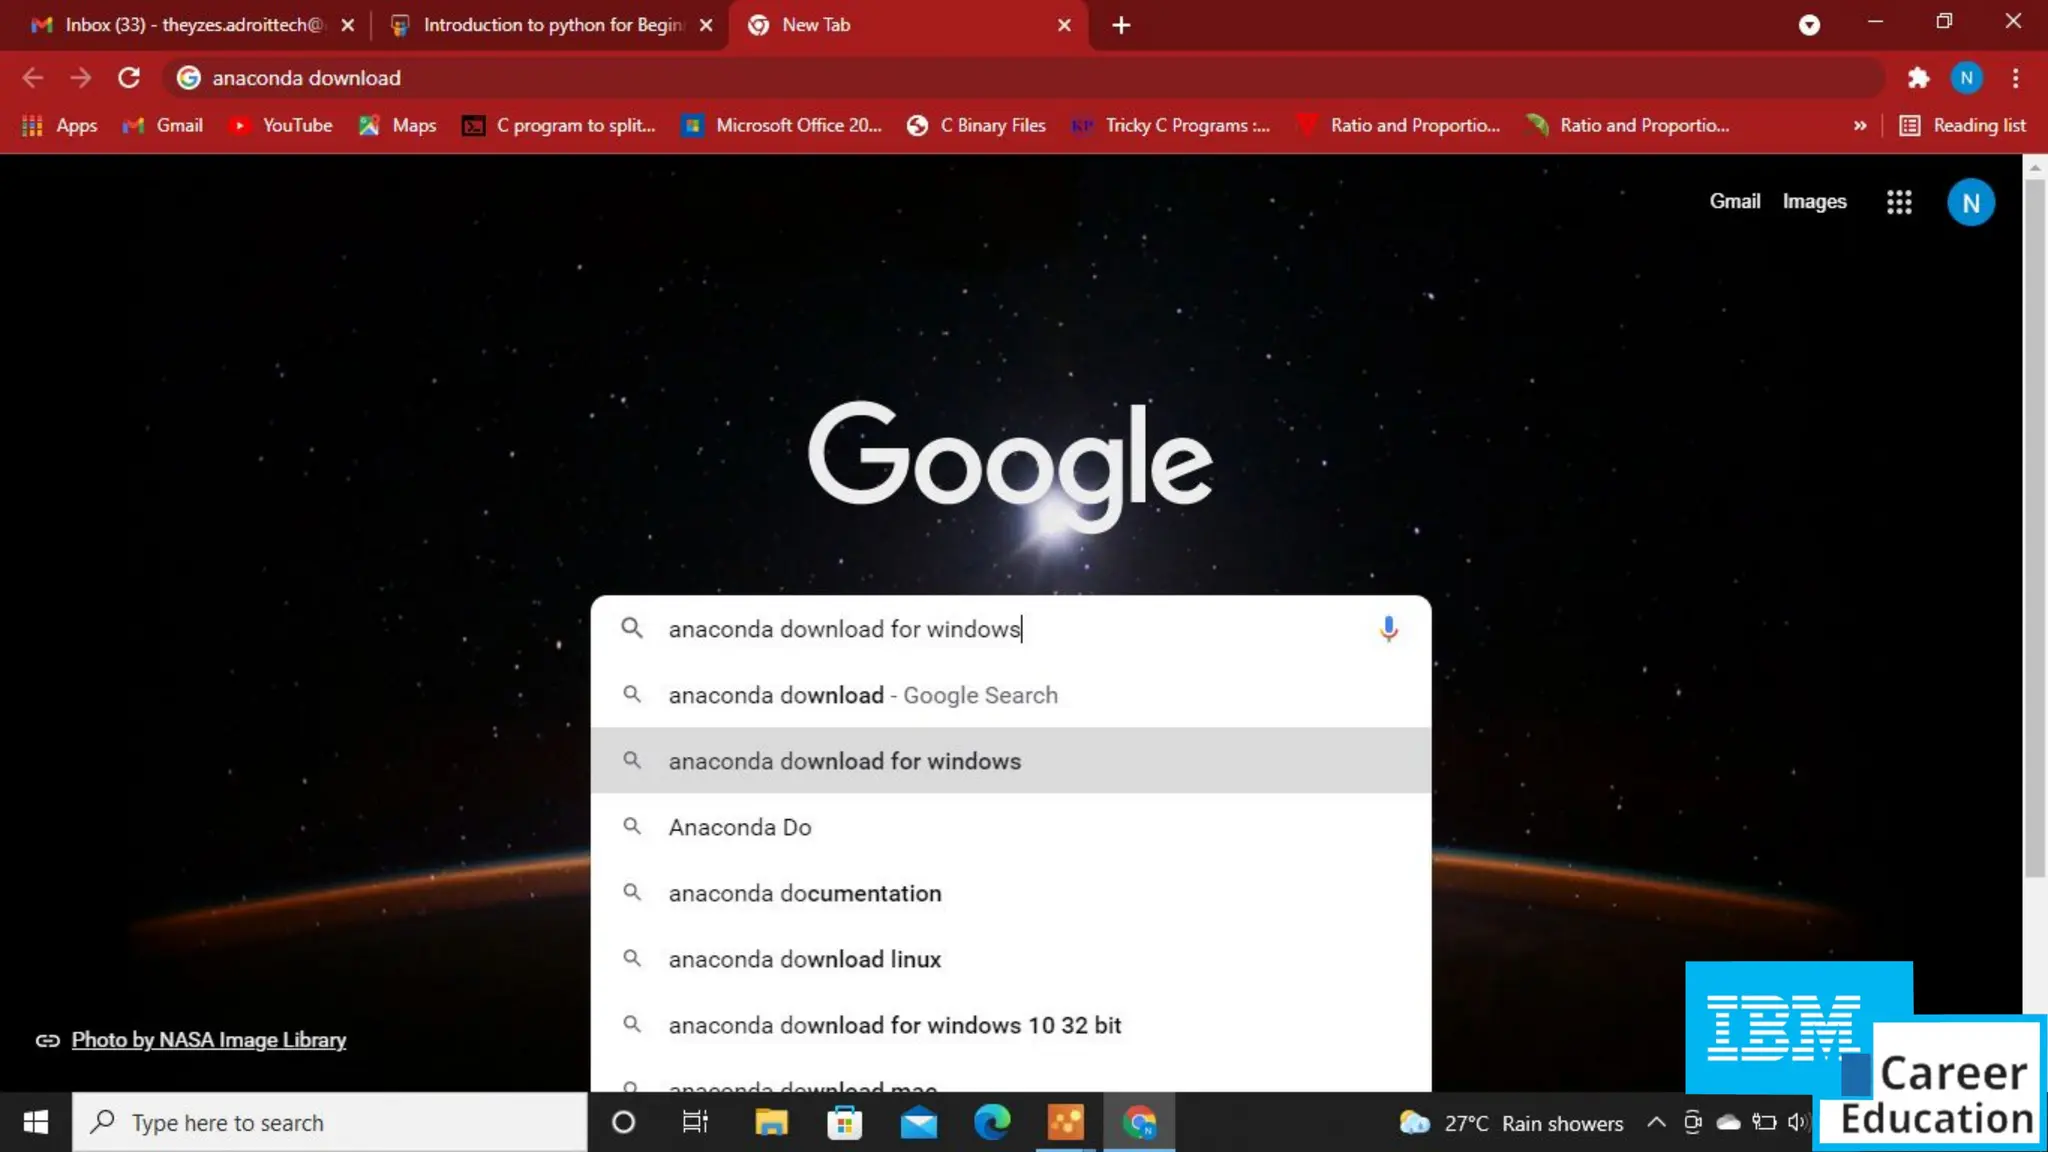Viewport: 2048px width, 1152px height.
Task: Select suggestion anaconda download for windows 10 32 bit
Action: pyautogui.click(x=1010, y=1025)
